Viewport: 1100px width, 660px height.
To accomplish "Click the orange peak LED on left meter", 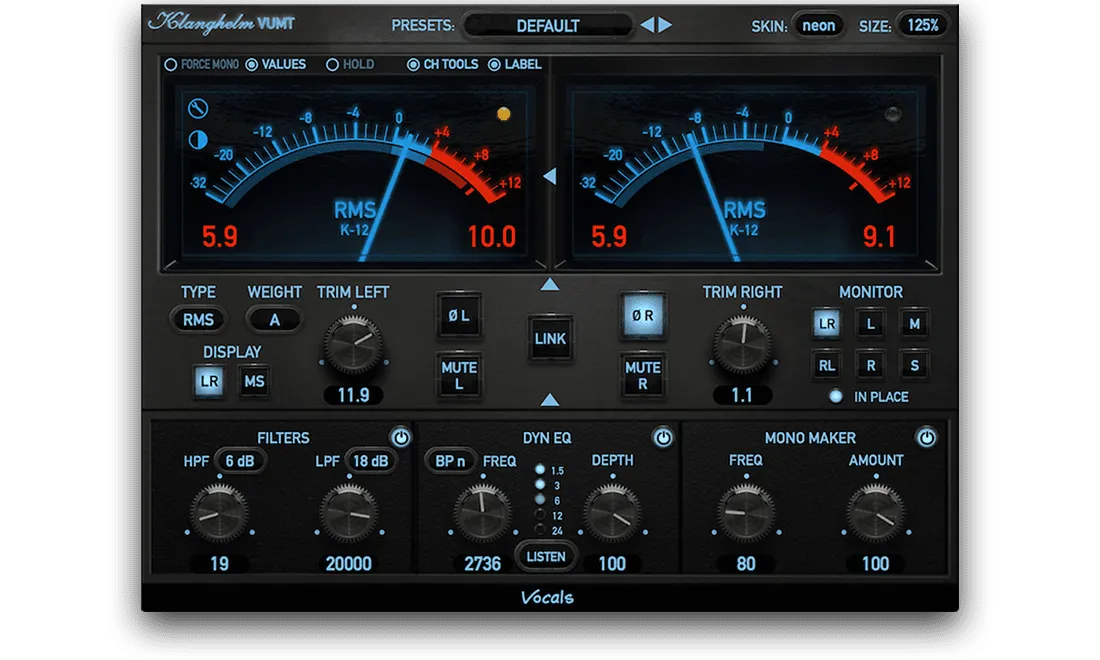I will [x=504, y=114].
